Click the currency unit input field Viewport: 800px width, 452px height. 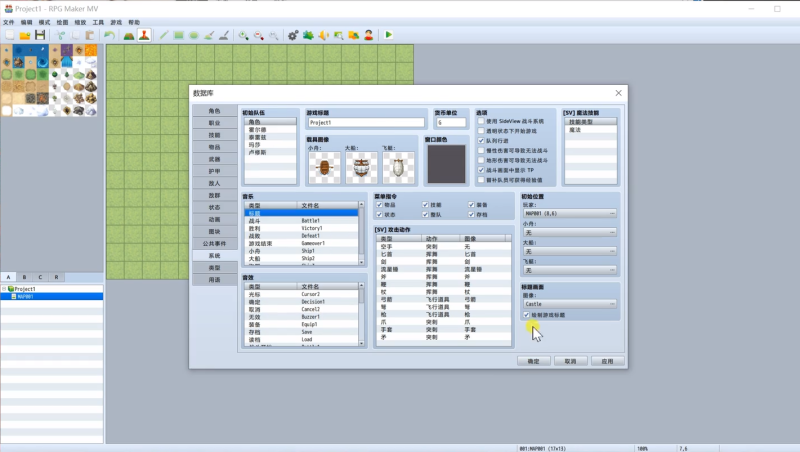451,122
